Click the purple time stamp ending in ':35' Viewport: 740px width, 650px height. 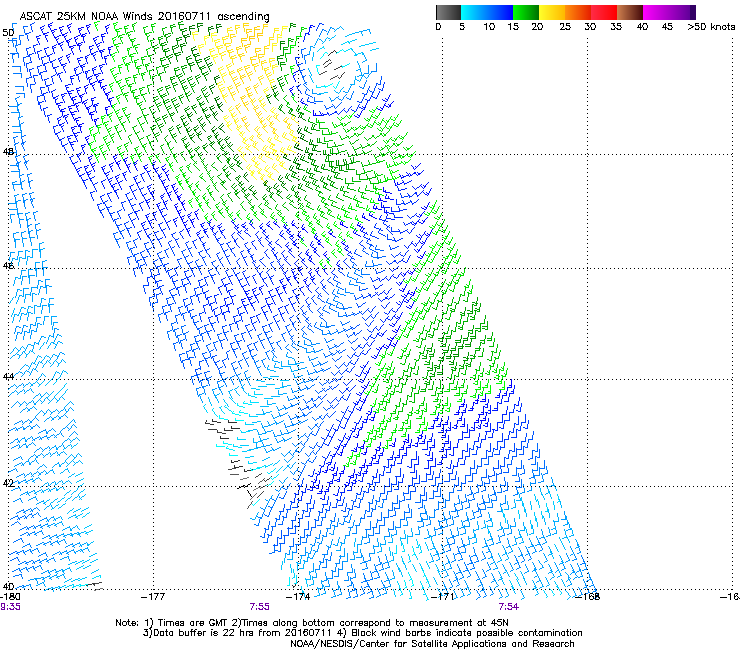tap(10, 607)
